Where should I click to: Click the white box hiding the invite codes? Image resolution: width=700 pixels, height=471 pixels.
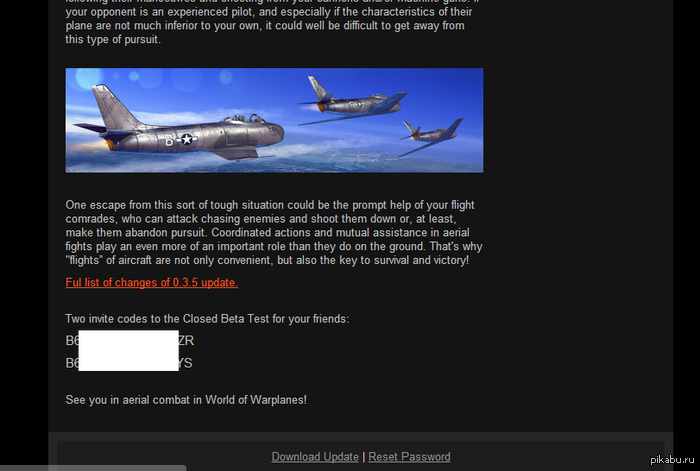(x=129, y=350)
